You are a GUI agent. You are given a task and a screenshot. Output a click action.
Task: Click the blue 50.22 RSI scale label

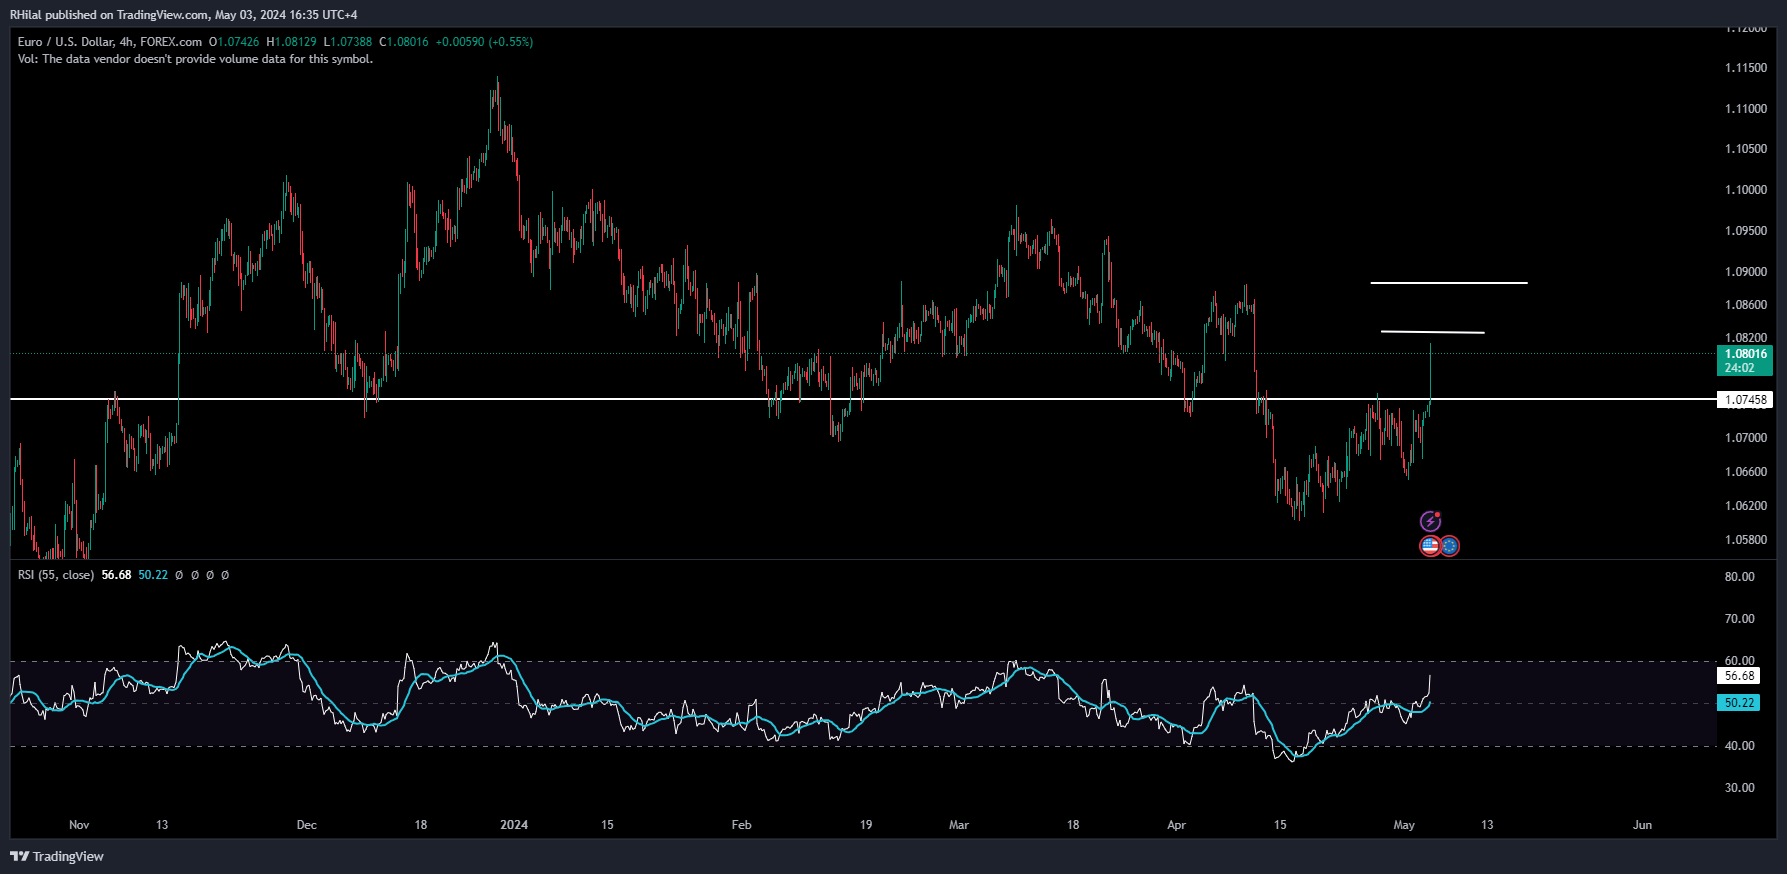[x=1739, y=703]
